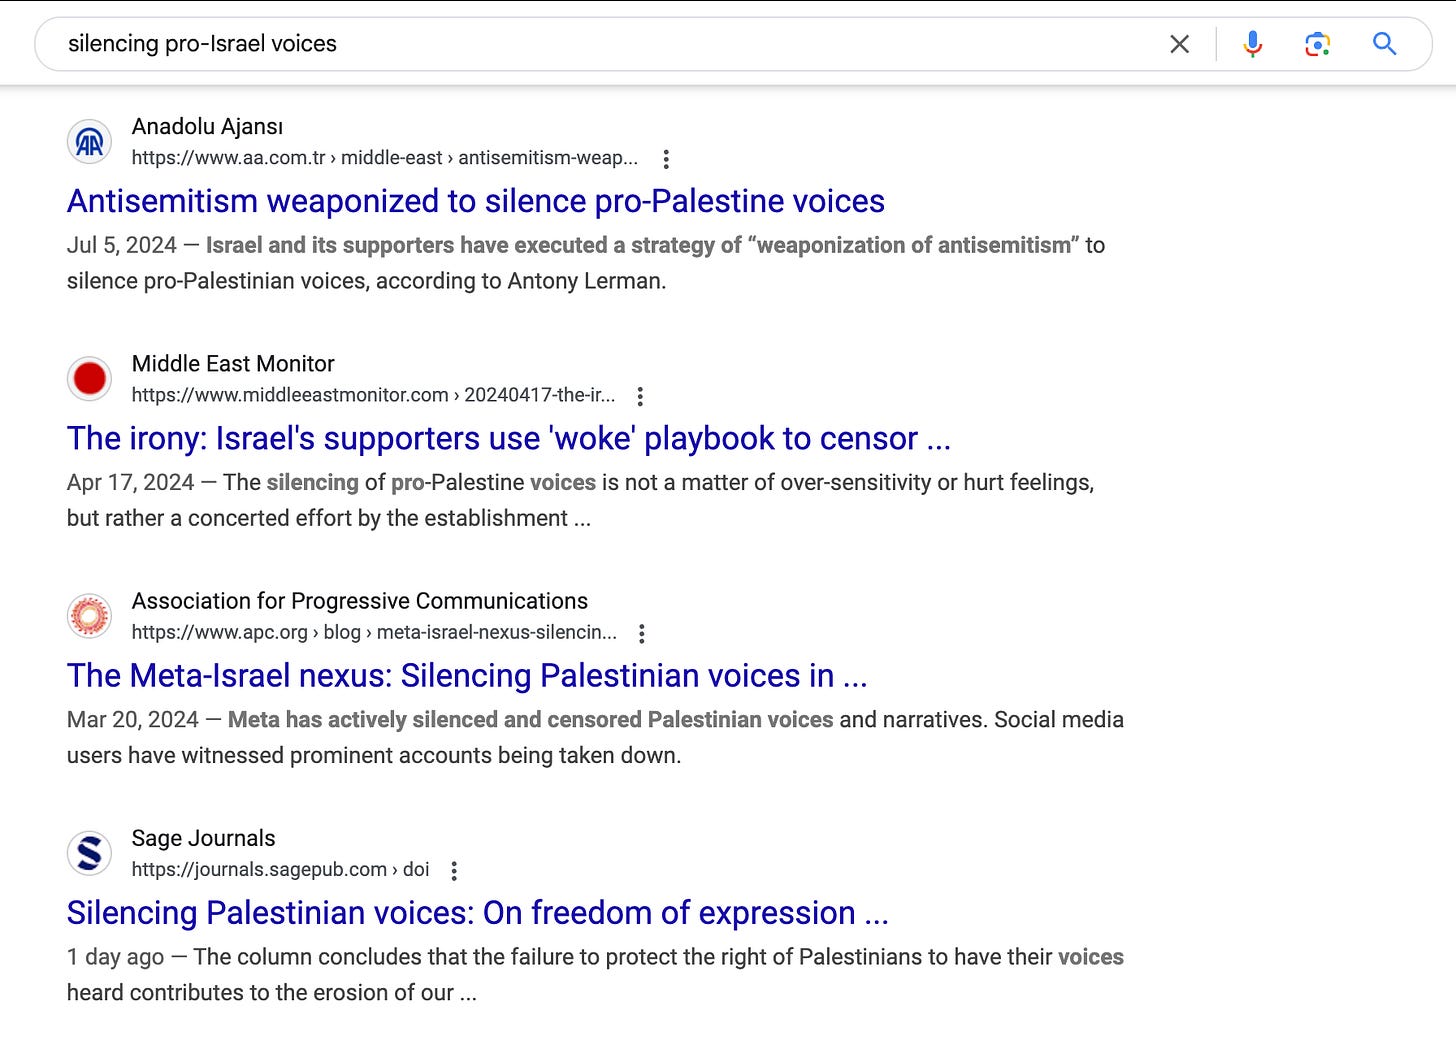Click the Association for Progressive Communications favicon
The image size is (1456, 1050).
tap(89, 616)
